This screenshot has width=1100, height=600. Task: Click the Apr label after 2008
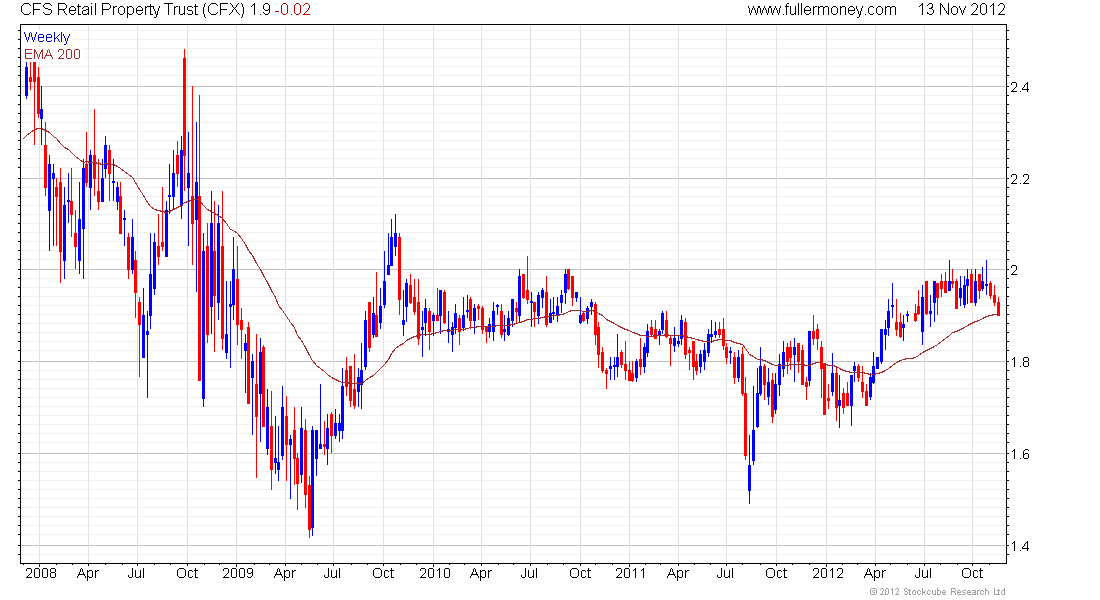(88, 573)
